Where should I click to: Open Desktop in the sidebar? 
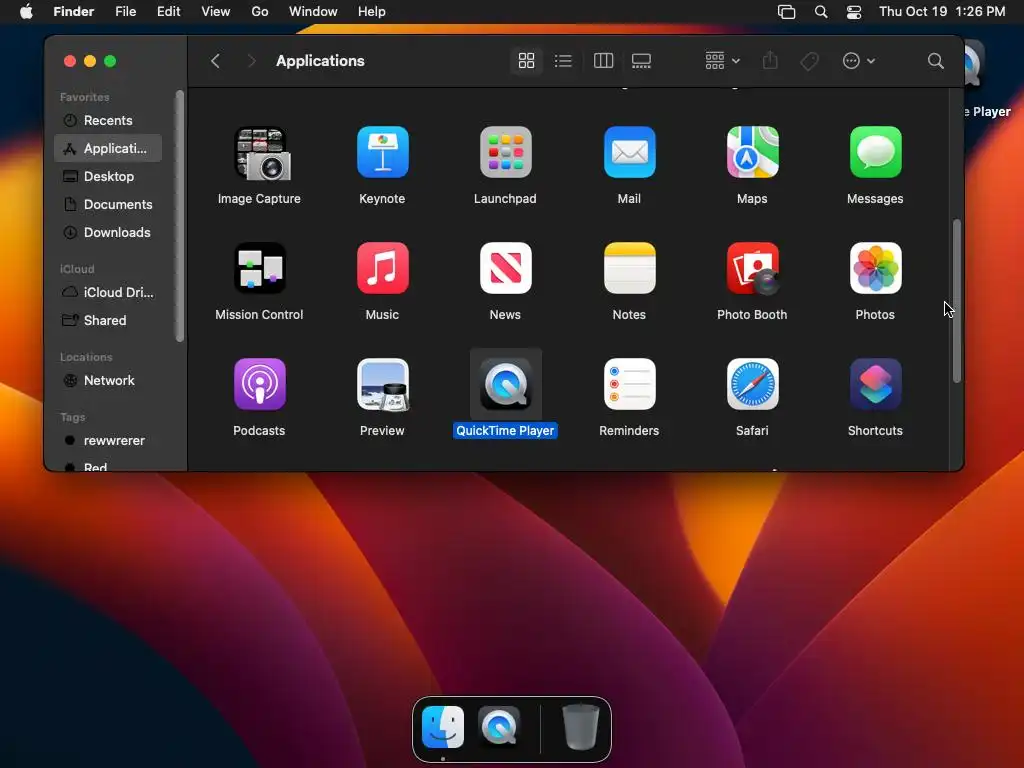pyautogui.click(x=108, y=176)
